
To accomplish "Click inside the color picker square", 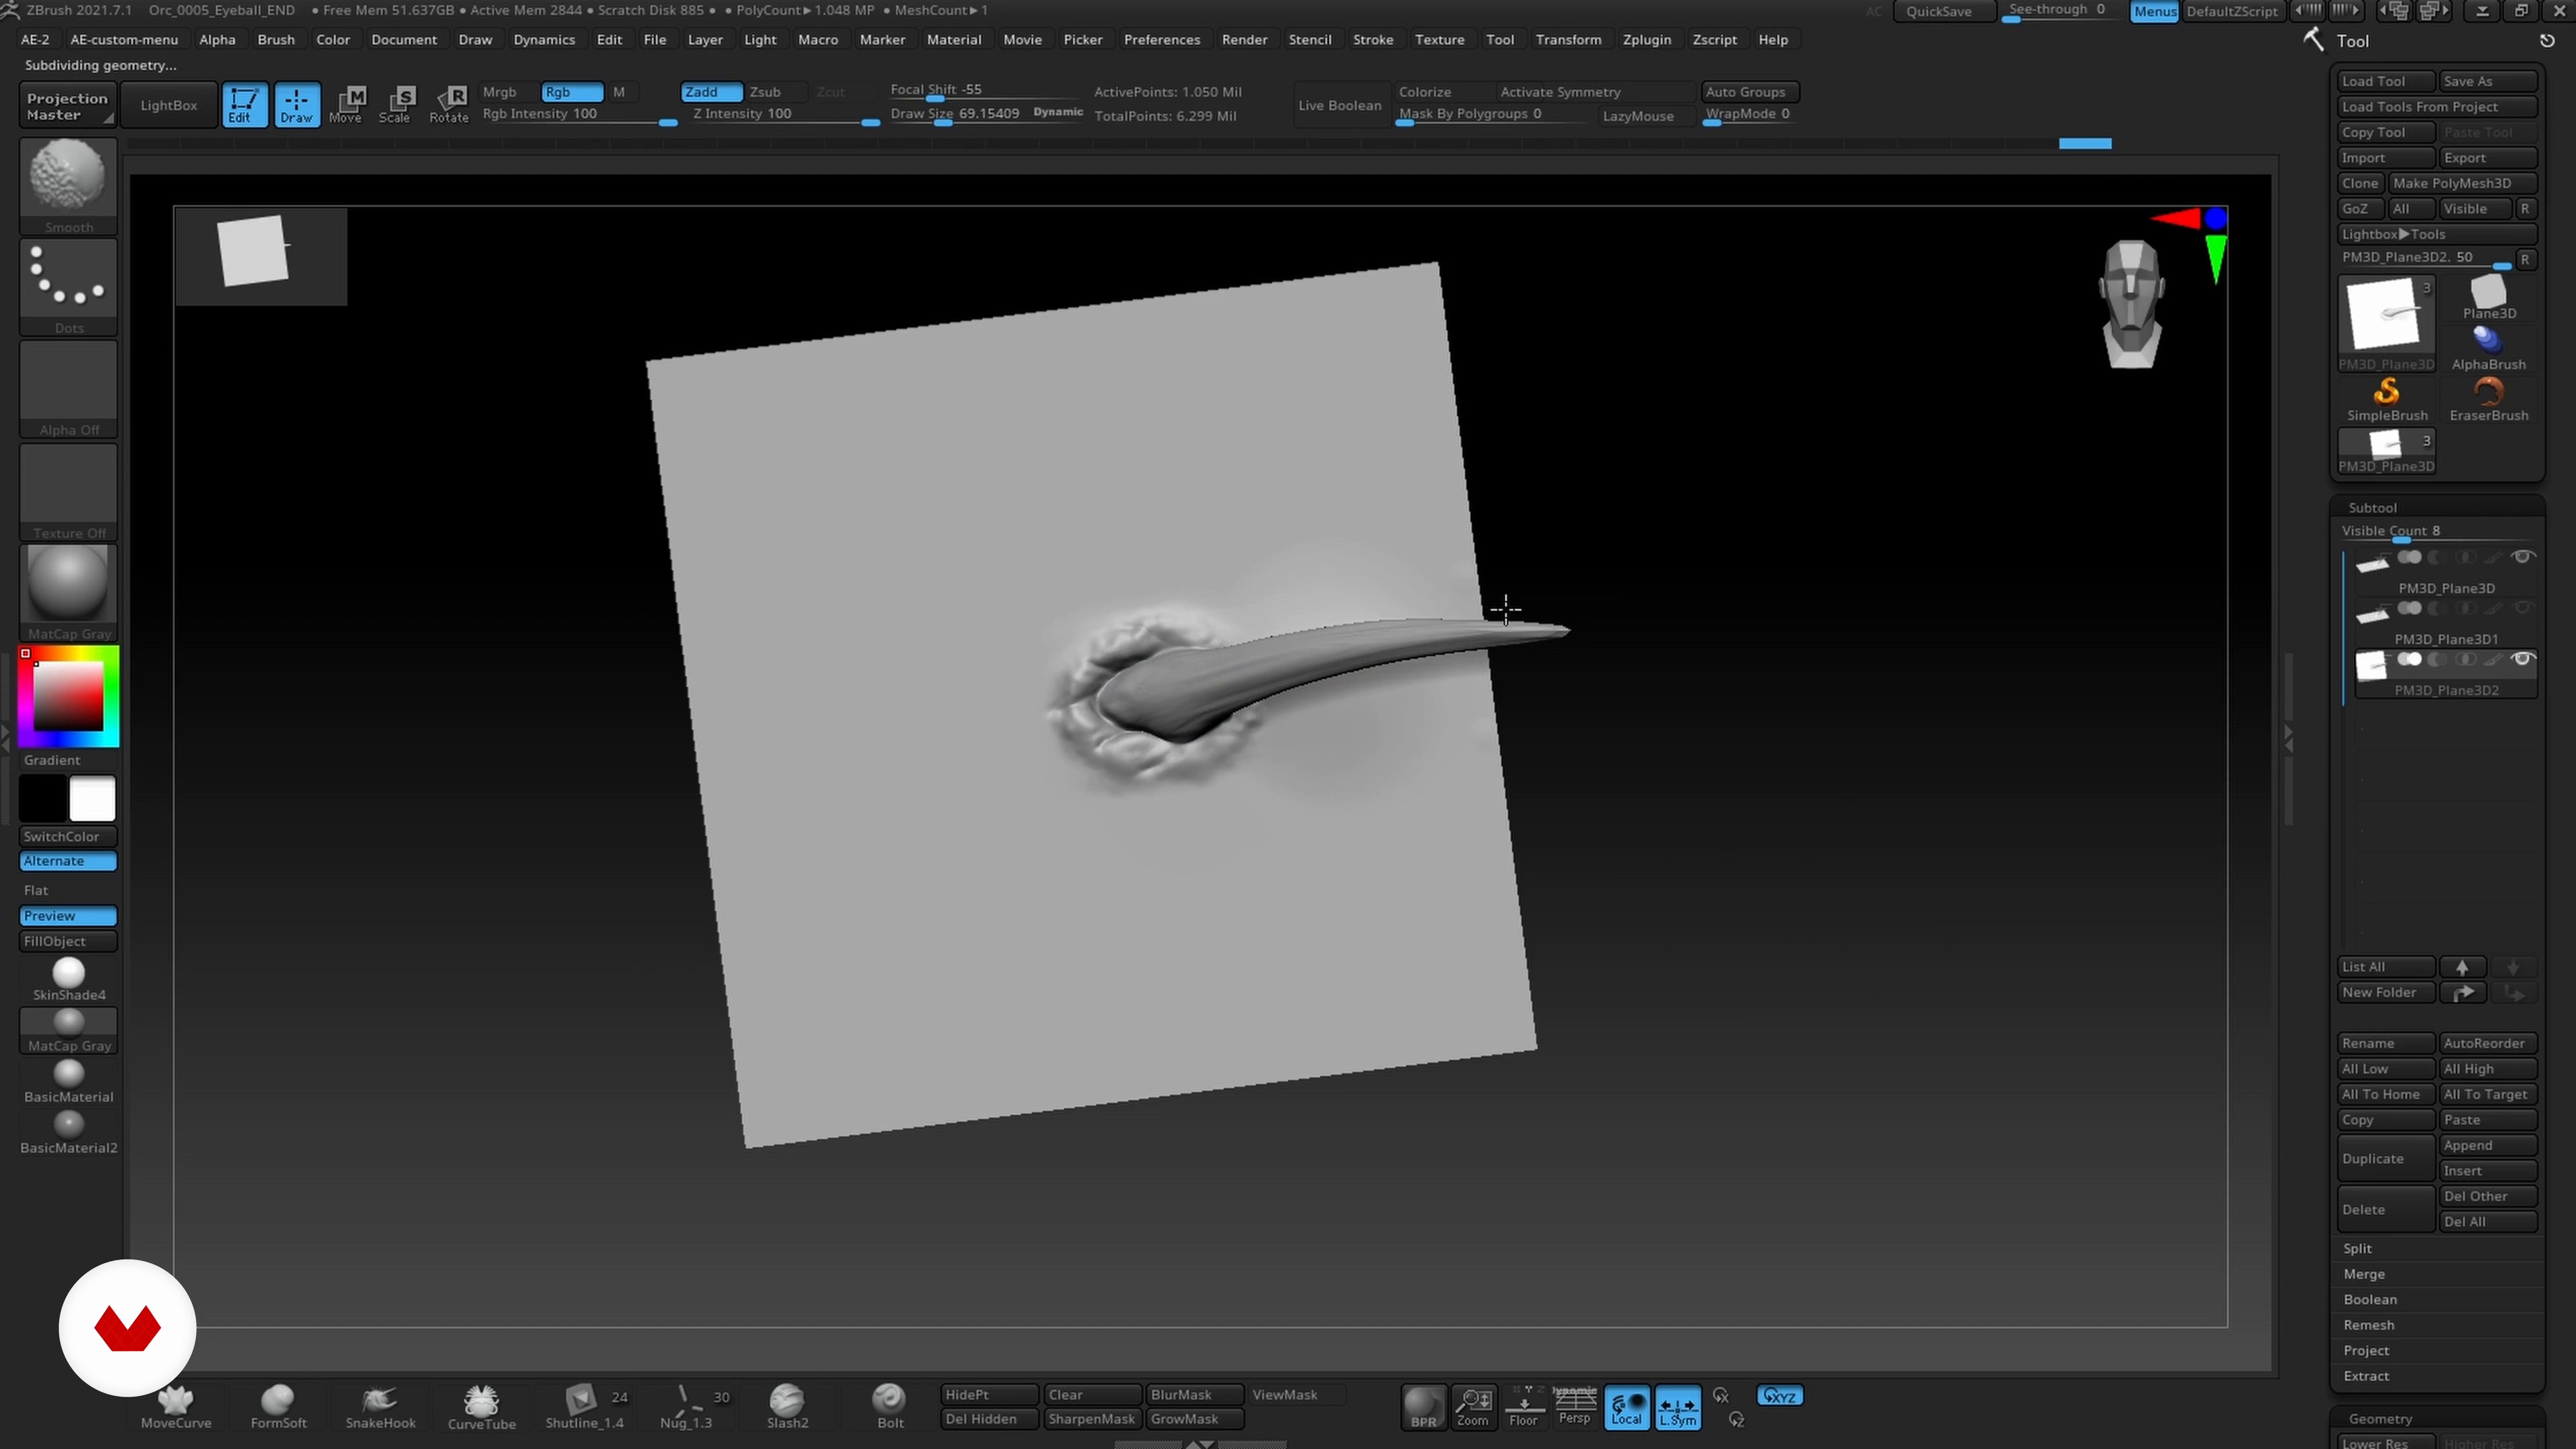I will 68,696.
